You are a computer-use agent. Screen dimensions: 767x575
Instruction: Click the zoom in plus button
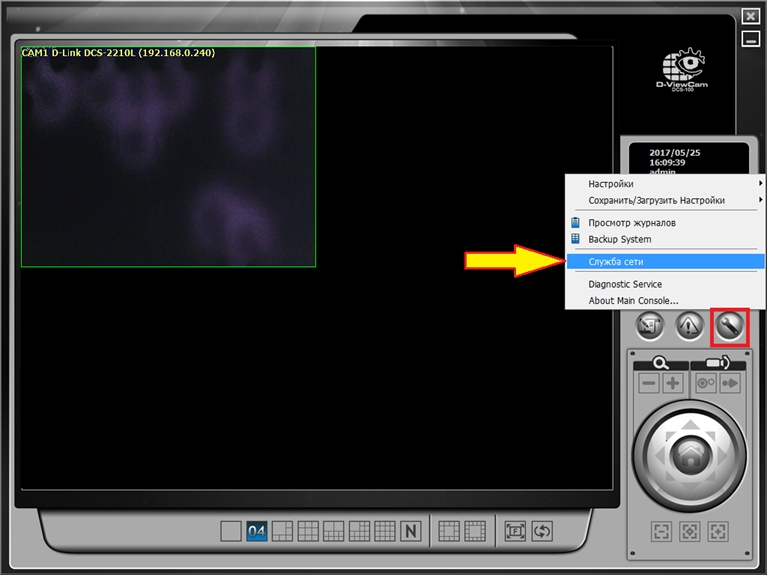click(x=673, y=383)
